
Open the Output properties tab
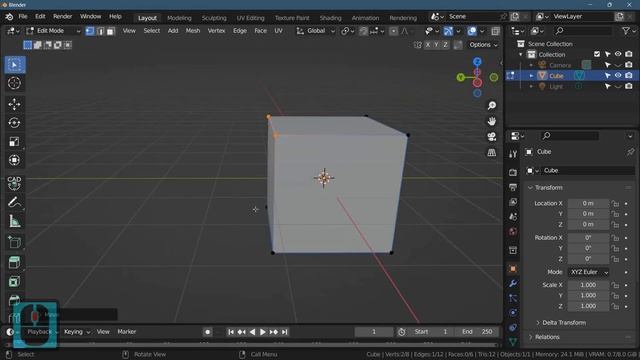(513, 187)
